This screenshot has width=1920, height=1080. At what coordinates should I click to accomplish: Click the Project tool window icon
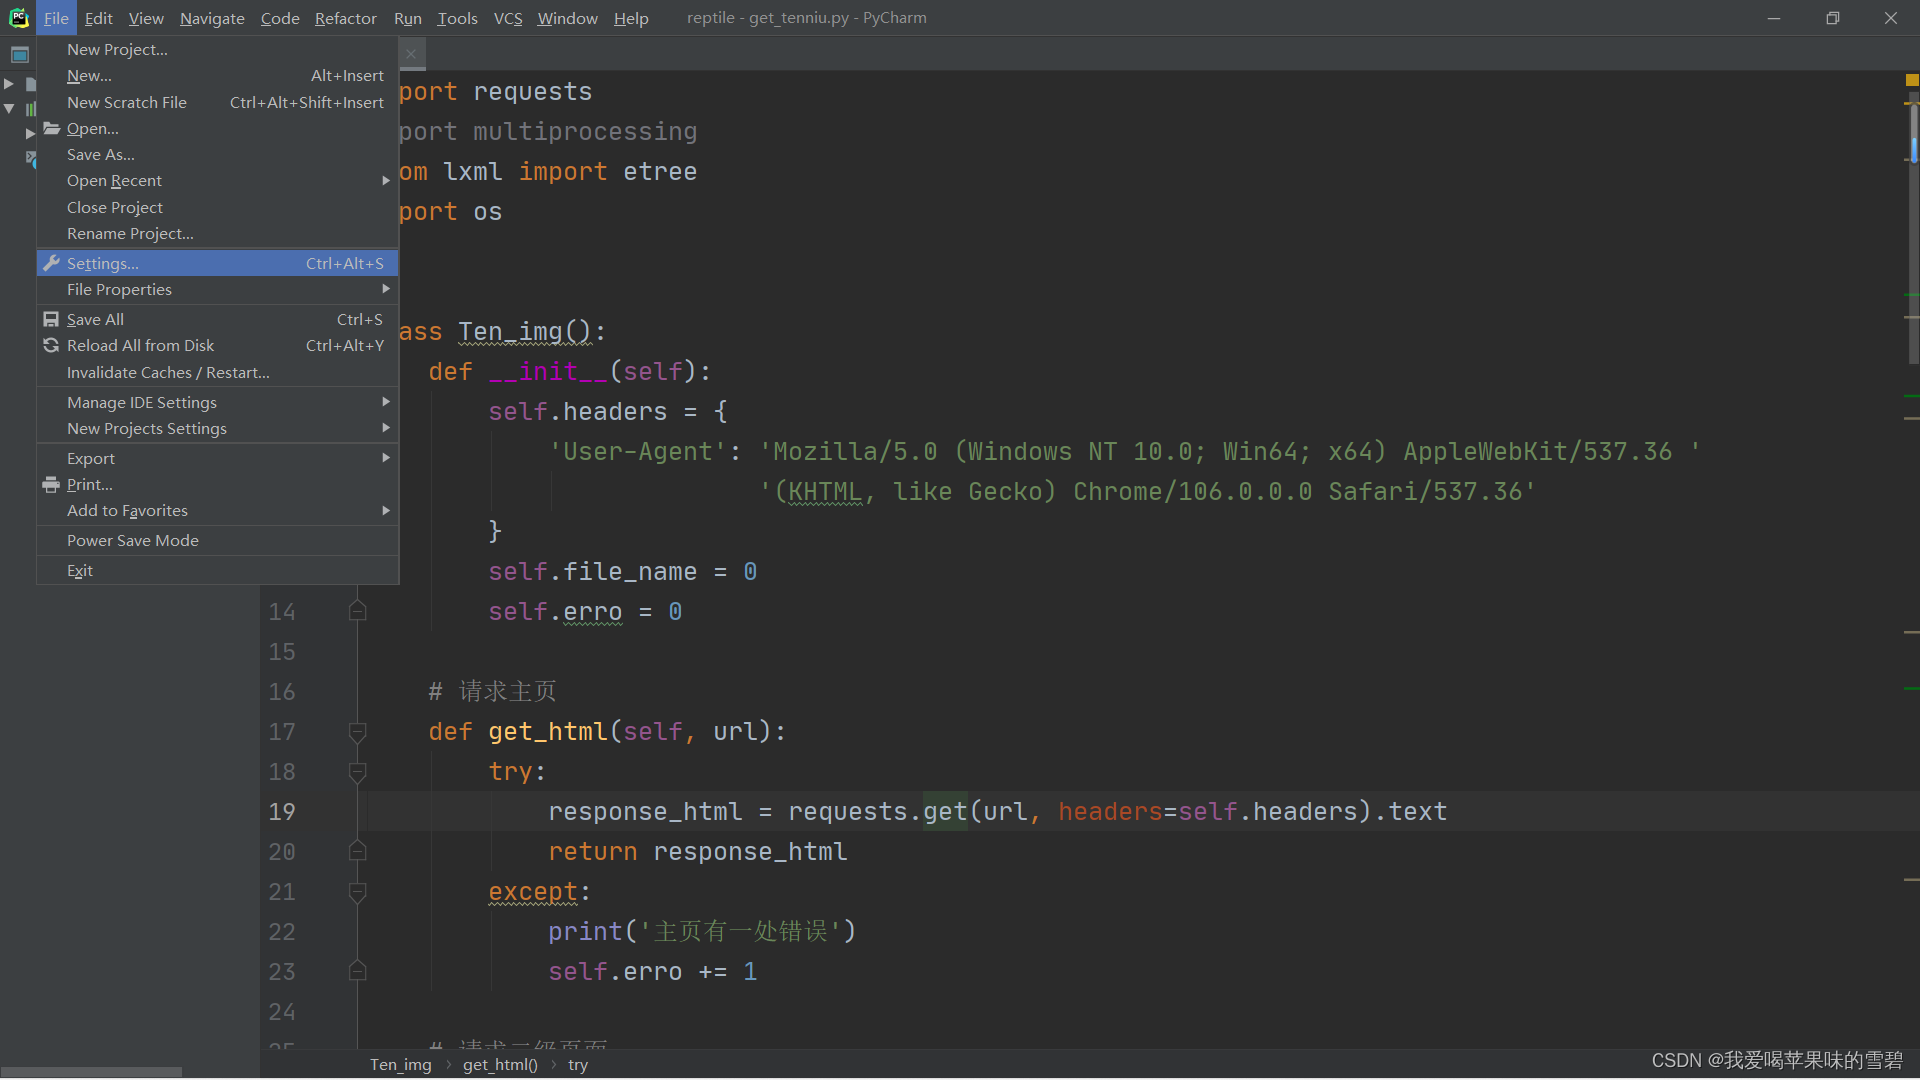pos(19,55)
